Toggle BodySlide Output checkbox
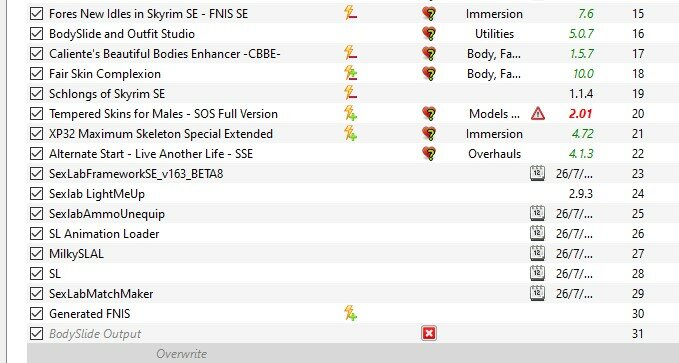This screenshot has width=679, height=363. pos(36,333)
